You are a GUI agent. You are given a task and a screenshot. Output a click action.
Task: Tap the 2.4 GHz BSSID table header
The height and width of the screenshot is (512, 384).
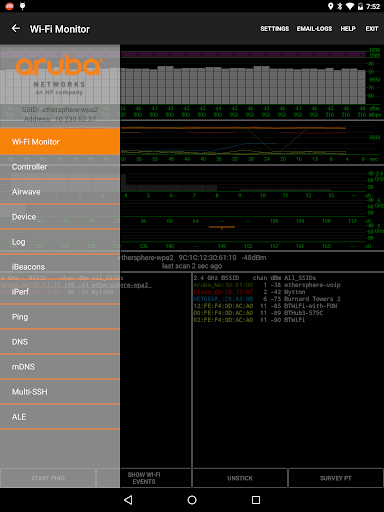255,278
